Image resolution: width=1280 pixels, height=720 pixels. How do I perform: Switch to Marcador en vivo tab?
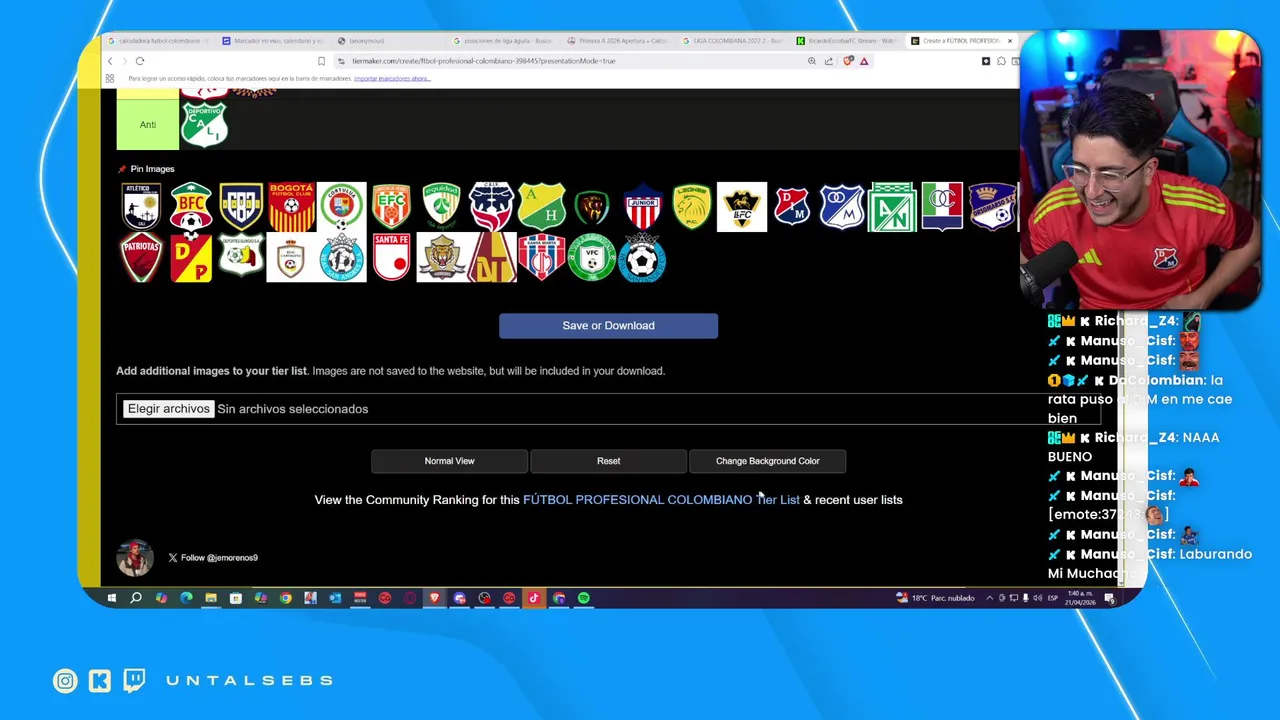(x=272, y=41)
